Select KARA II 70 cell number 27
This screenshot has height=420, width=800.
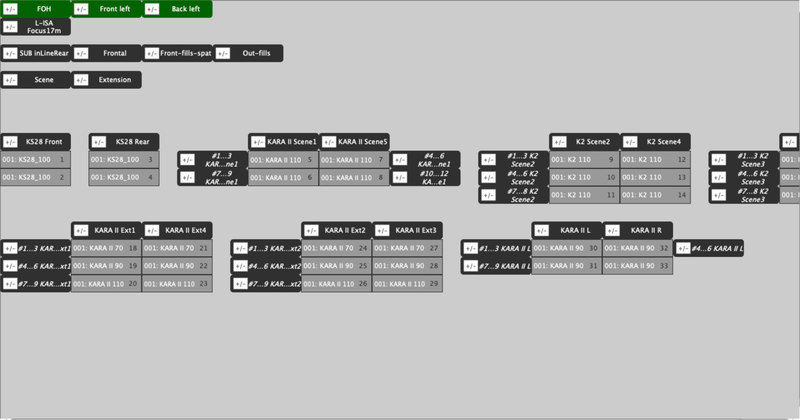click(x=407, y=249)
